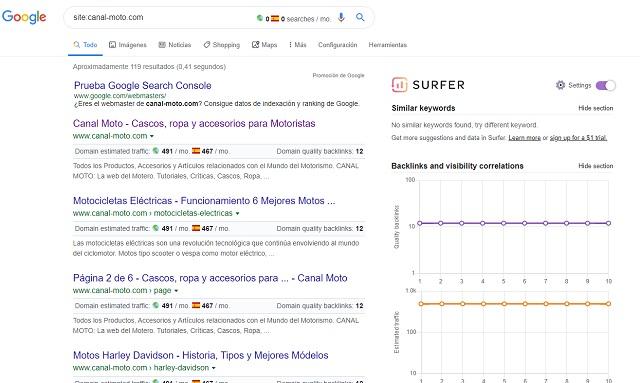Open Prueba Google Search Console link
The image size is (640, 383).
[x=142, y=85]
